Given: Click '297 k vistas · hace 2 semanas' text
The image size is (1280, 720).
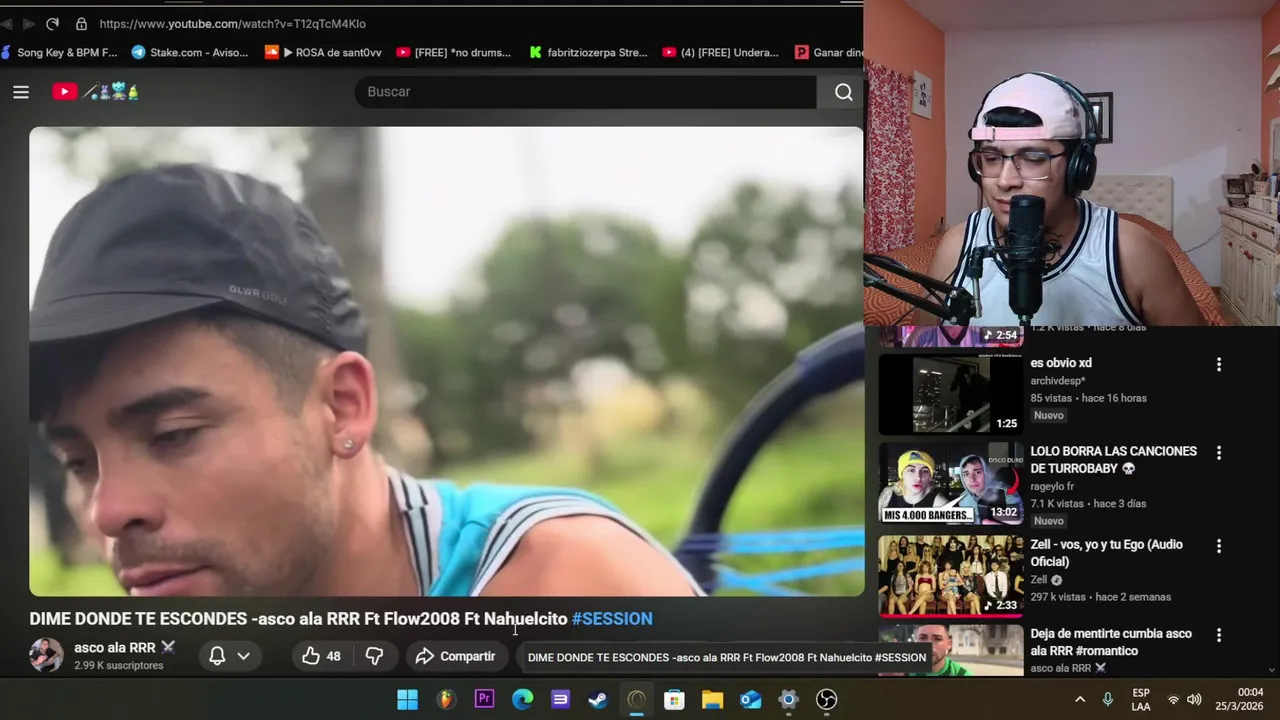Looking at the screenshot, I should [1101, 597].
